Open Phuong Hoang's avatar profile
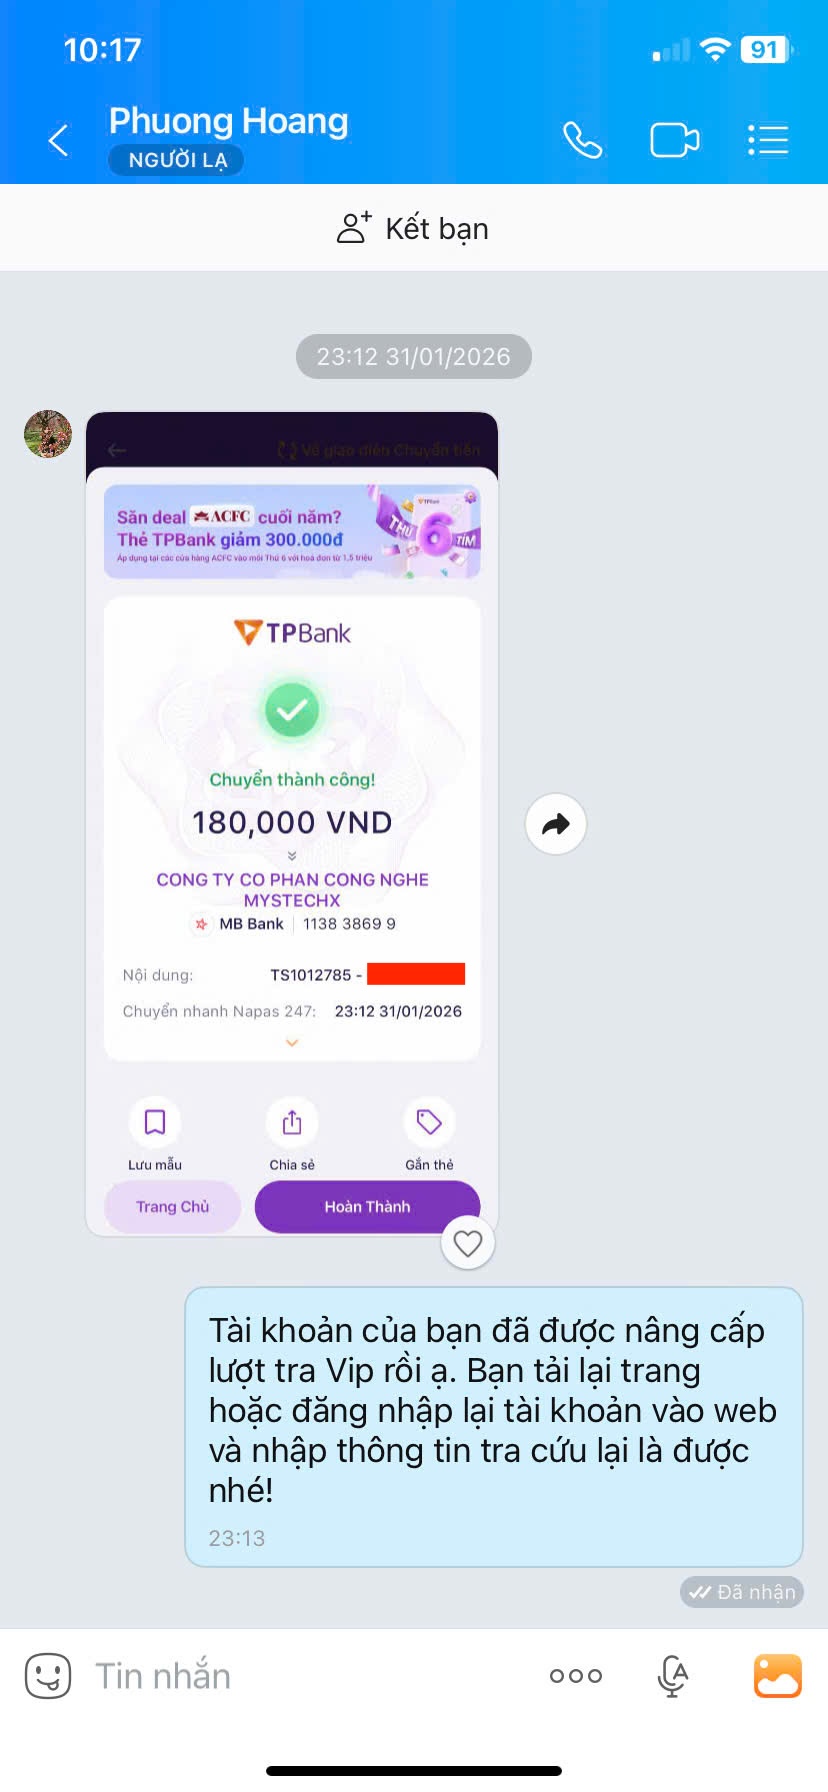This screenshot has width=828, height=1792. point(48,434)
